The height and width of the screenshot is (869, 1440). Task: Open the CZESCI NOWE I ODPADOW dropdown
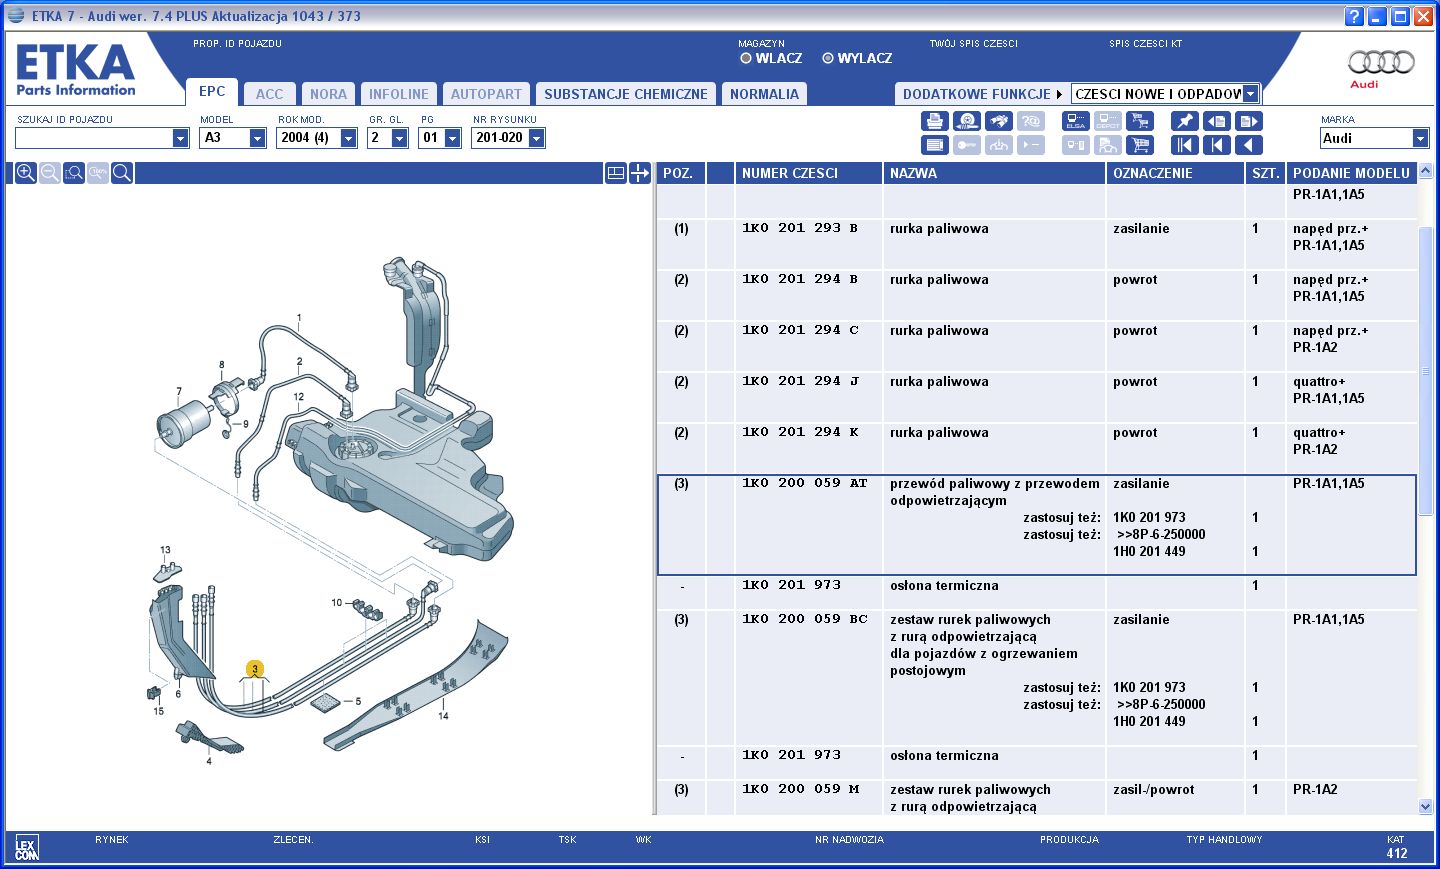1250,94
